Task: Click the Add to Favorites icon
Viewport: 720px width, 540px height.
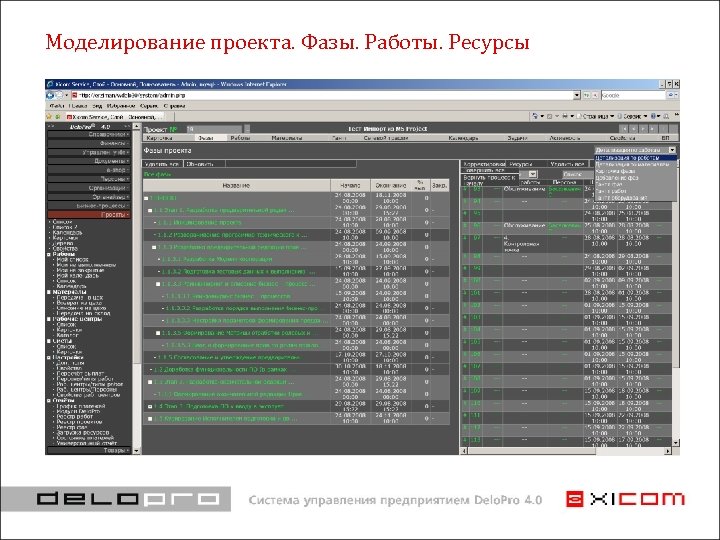Action: pos(57,116)
